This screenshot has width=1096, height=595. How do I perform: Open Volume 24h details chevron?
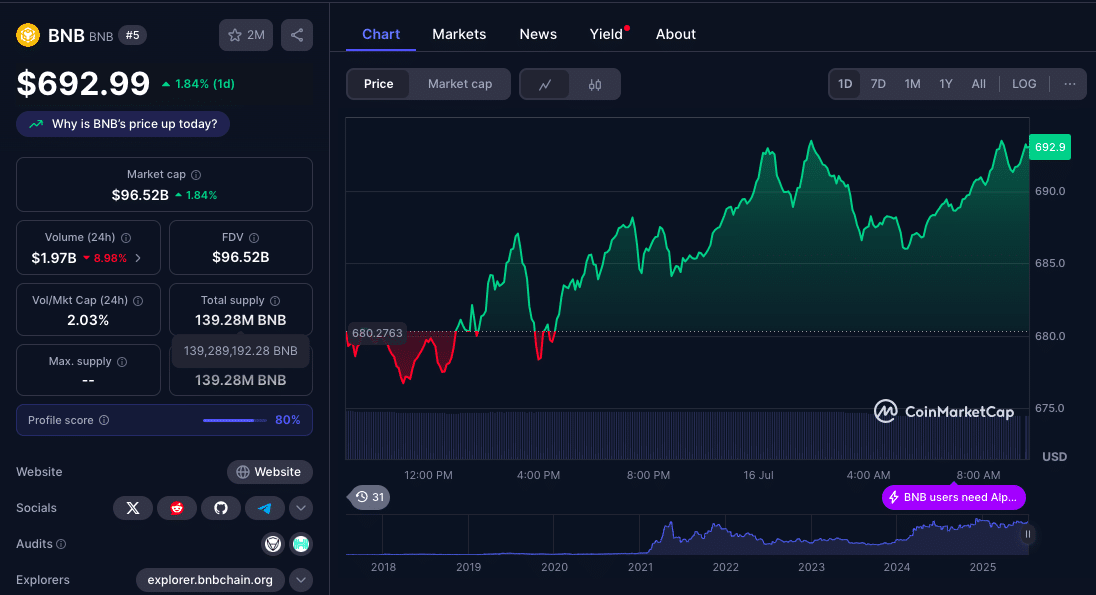click(138, 258)
